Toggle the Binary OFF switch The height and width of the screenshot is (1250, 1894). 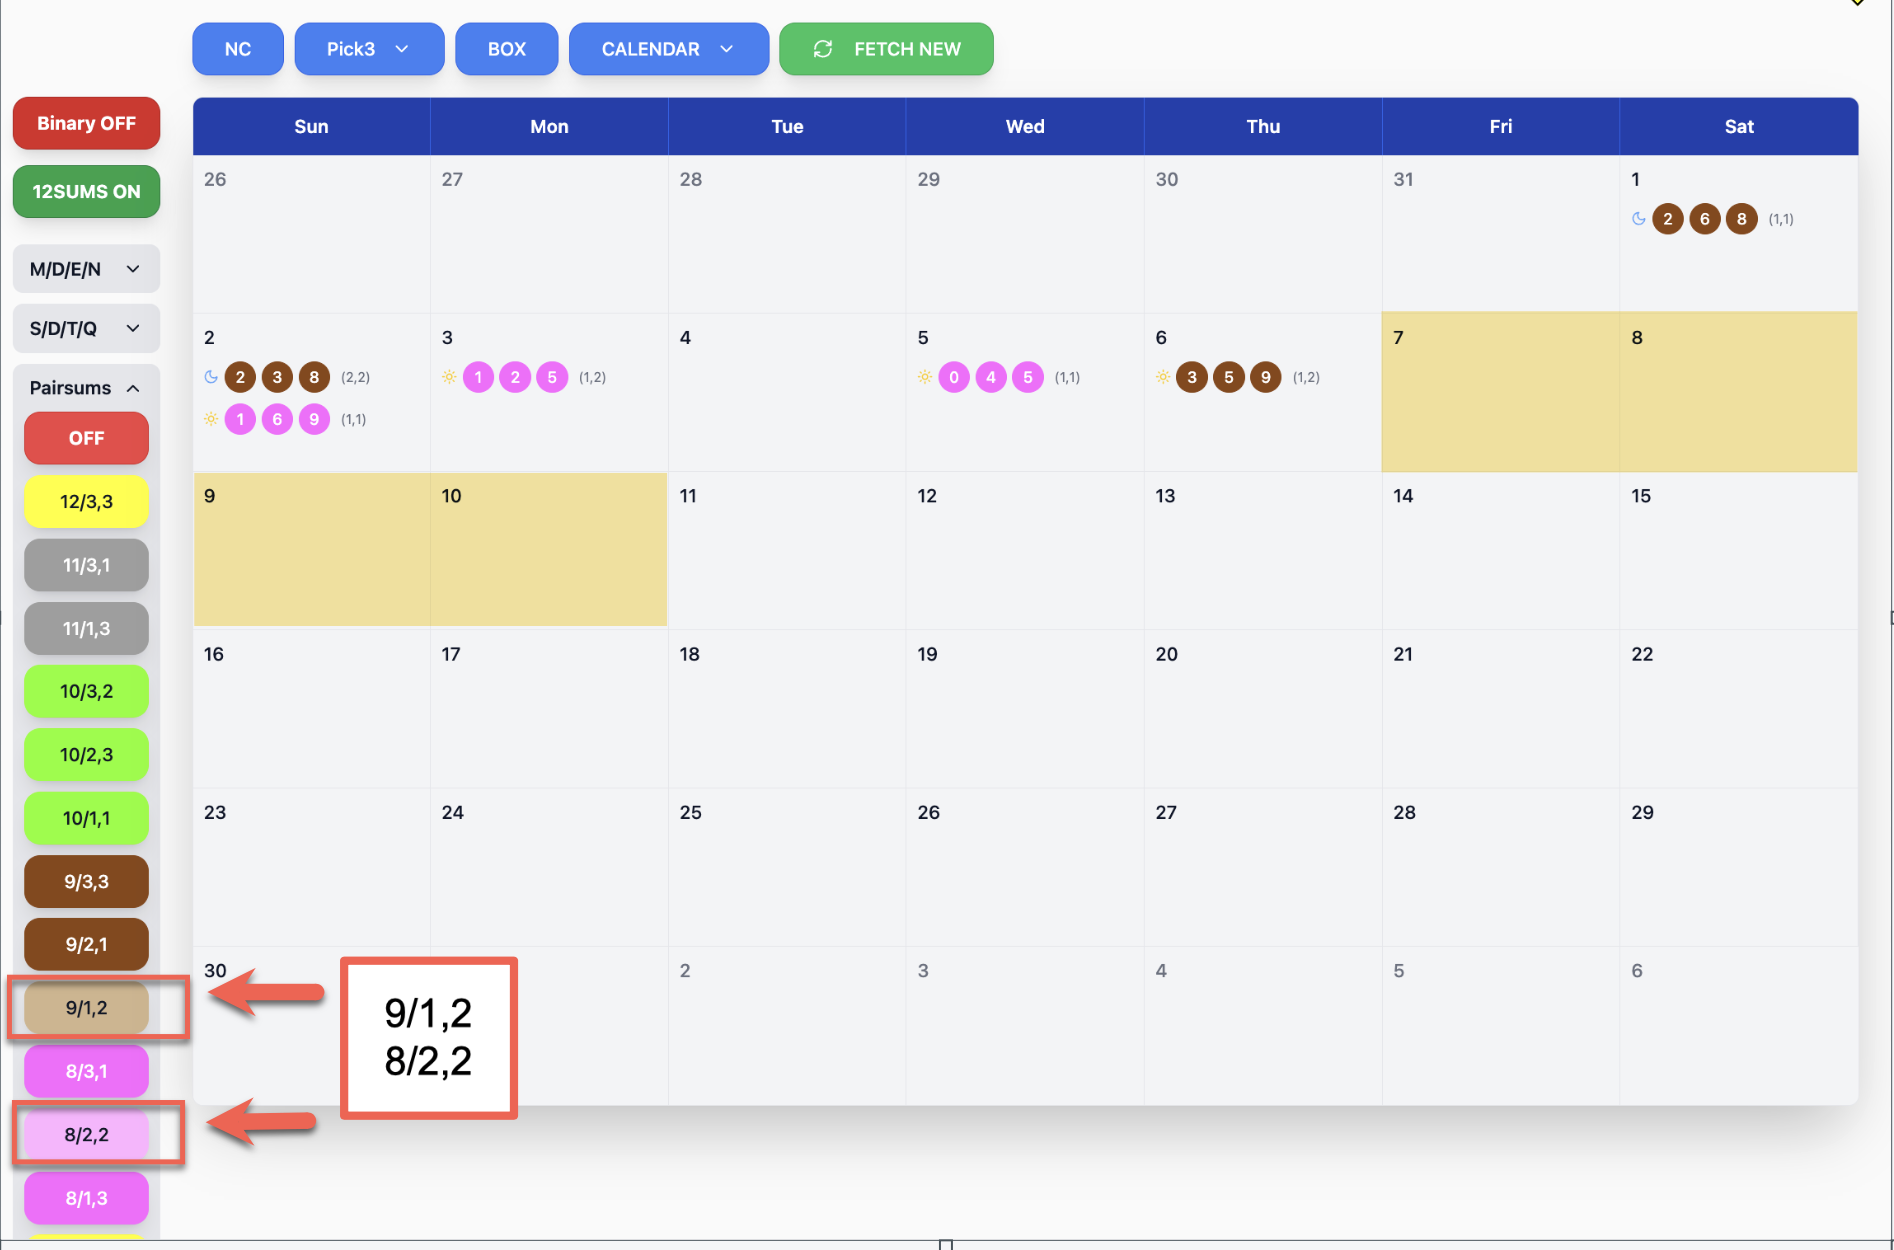(86, 123)
